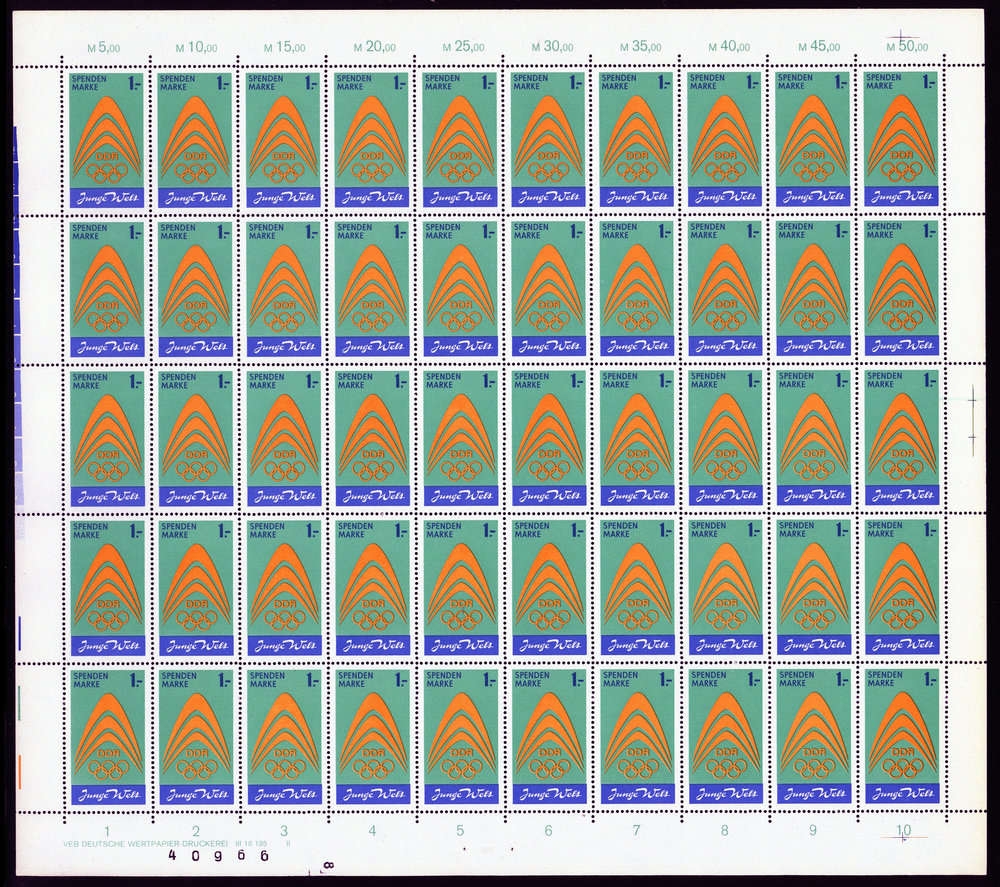Click column number "5" below the stamps
1000x887 pixels.
pyautogui.click(x=460, y=830)
